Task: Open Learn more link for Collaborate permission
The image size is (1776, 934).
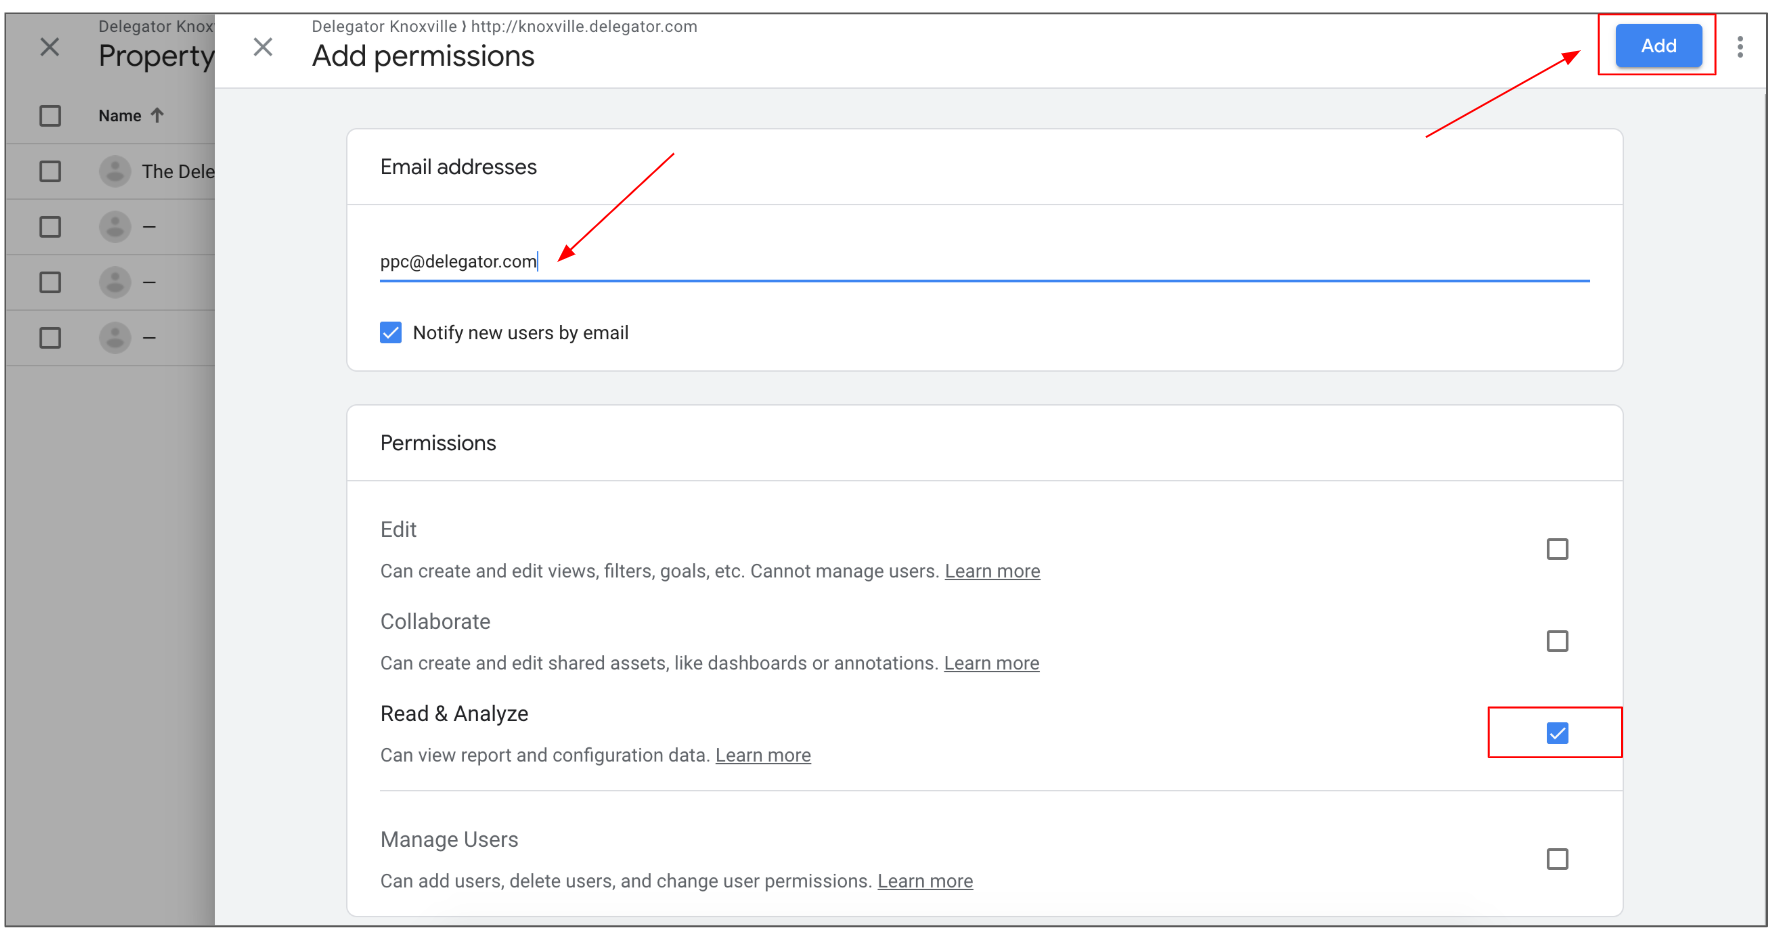Action: coord(991,663)
